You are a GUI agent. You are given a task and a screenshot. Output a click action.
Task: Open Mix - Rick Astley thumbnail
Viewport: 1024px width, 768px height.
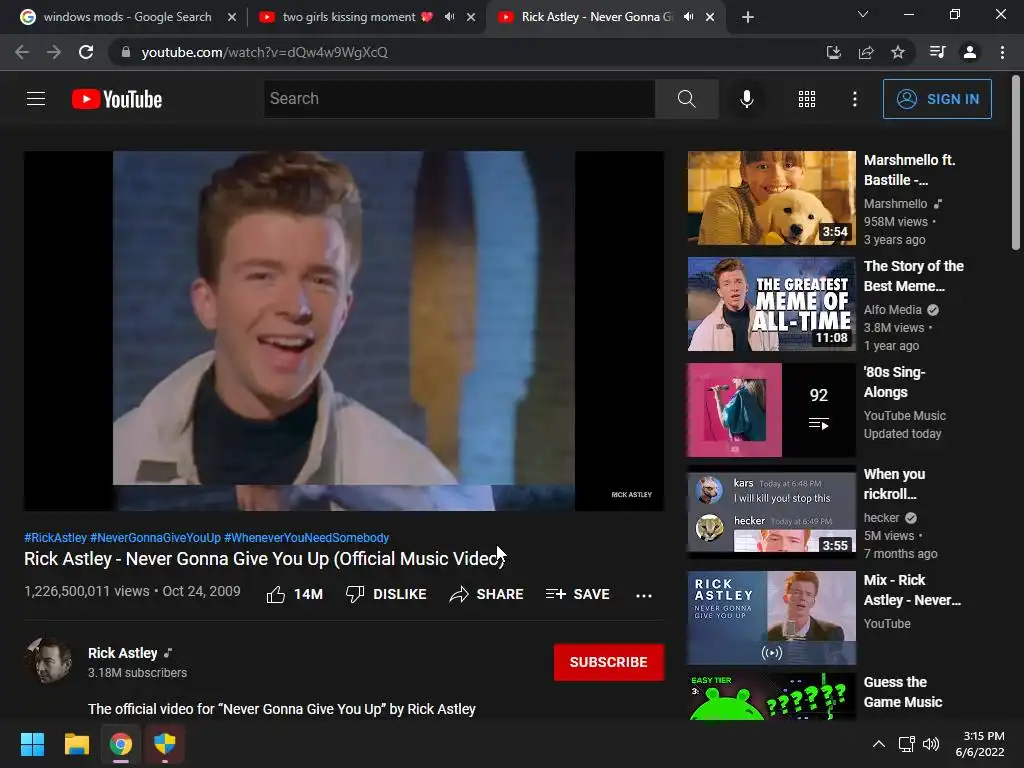click(771, 618)
